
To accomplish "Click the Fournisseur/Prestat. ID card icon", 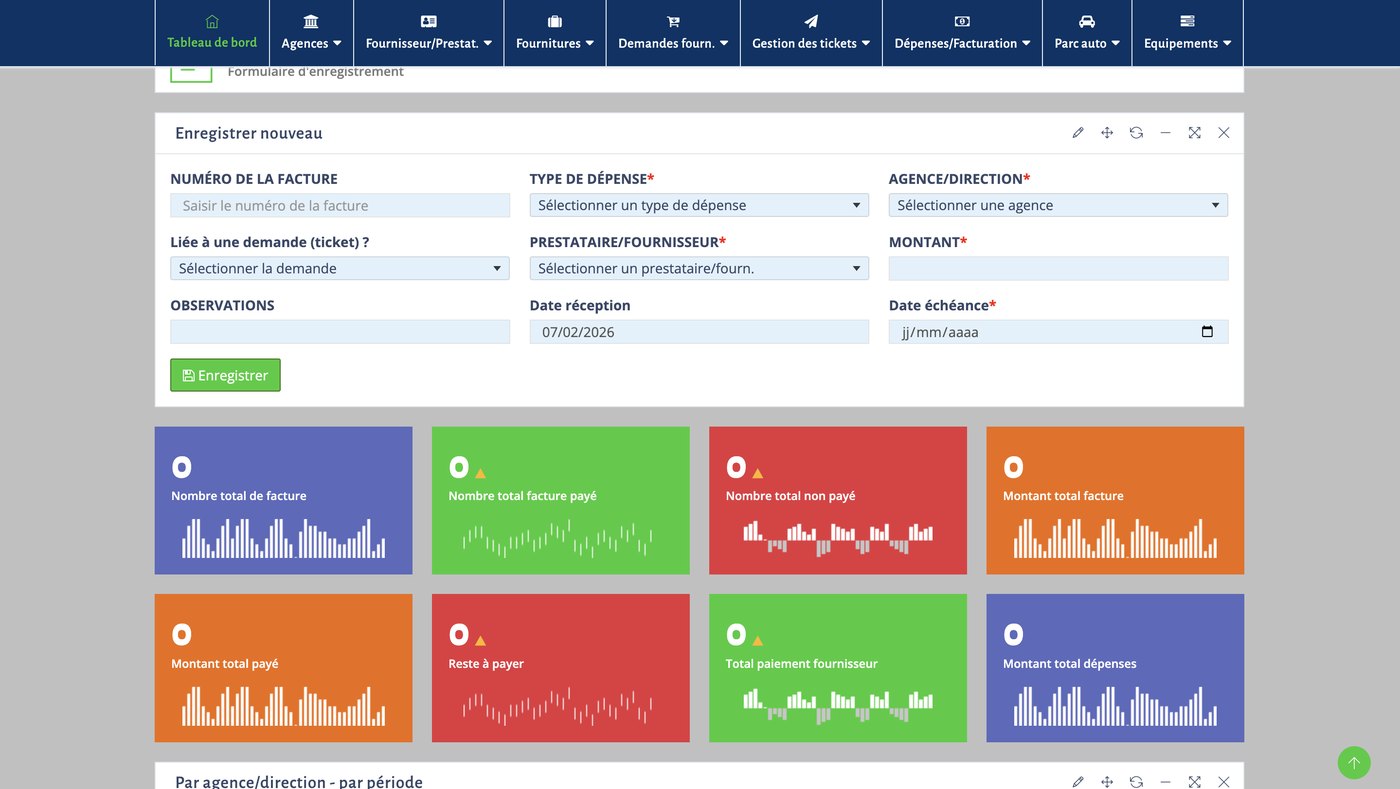I will point(429,21).
